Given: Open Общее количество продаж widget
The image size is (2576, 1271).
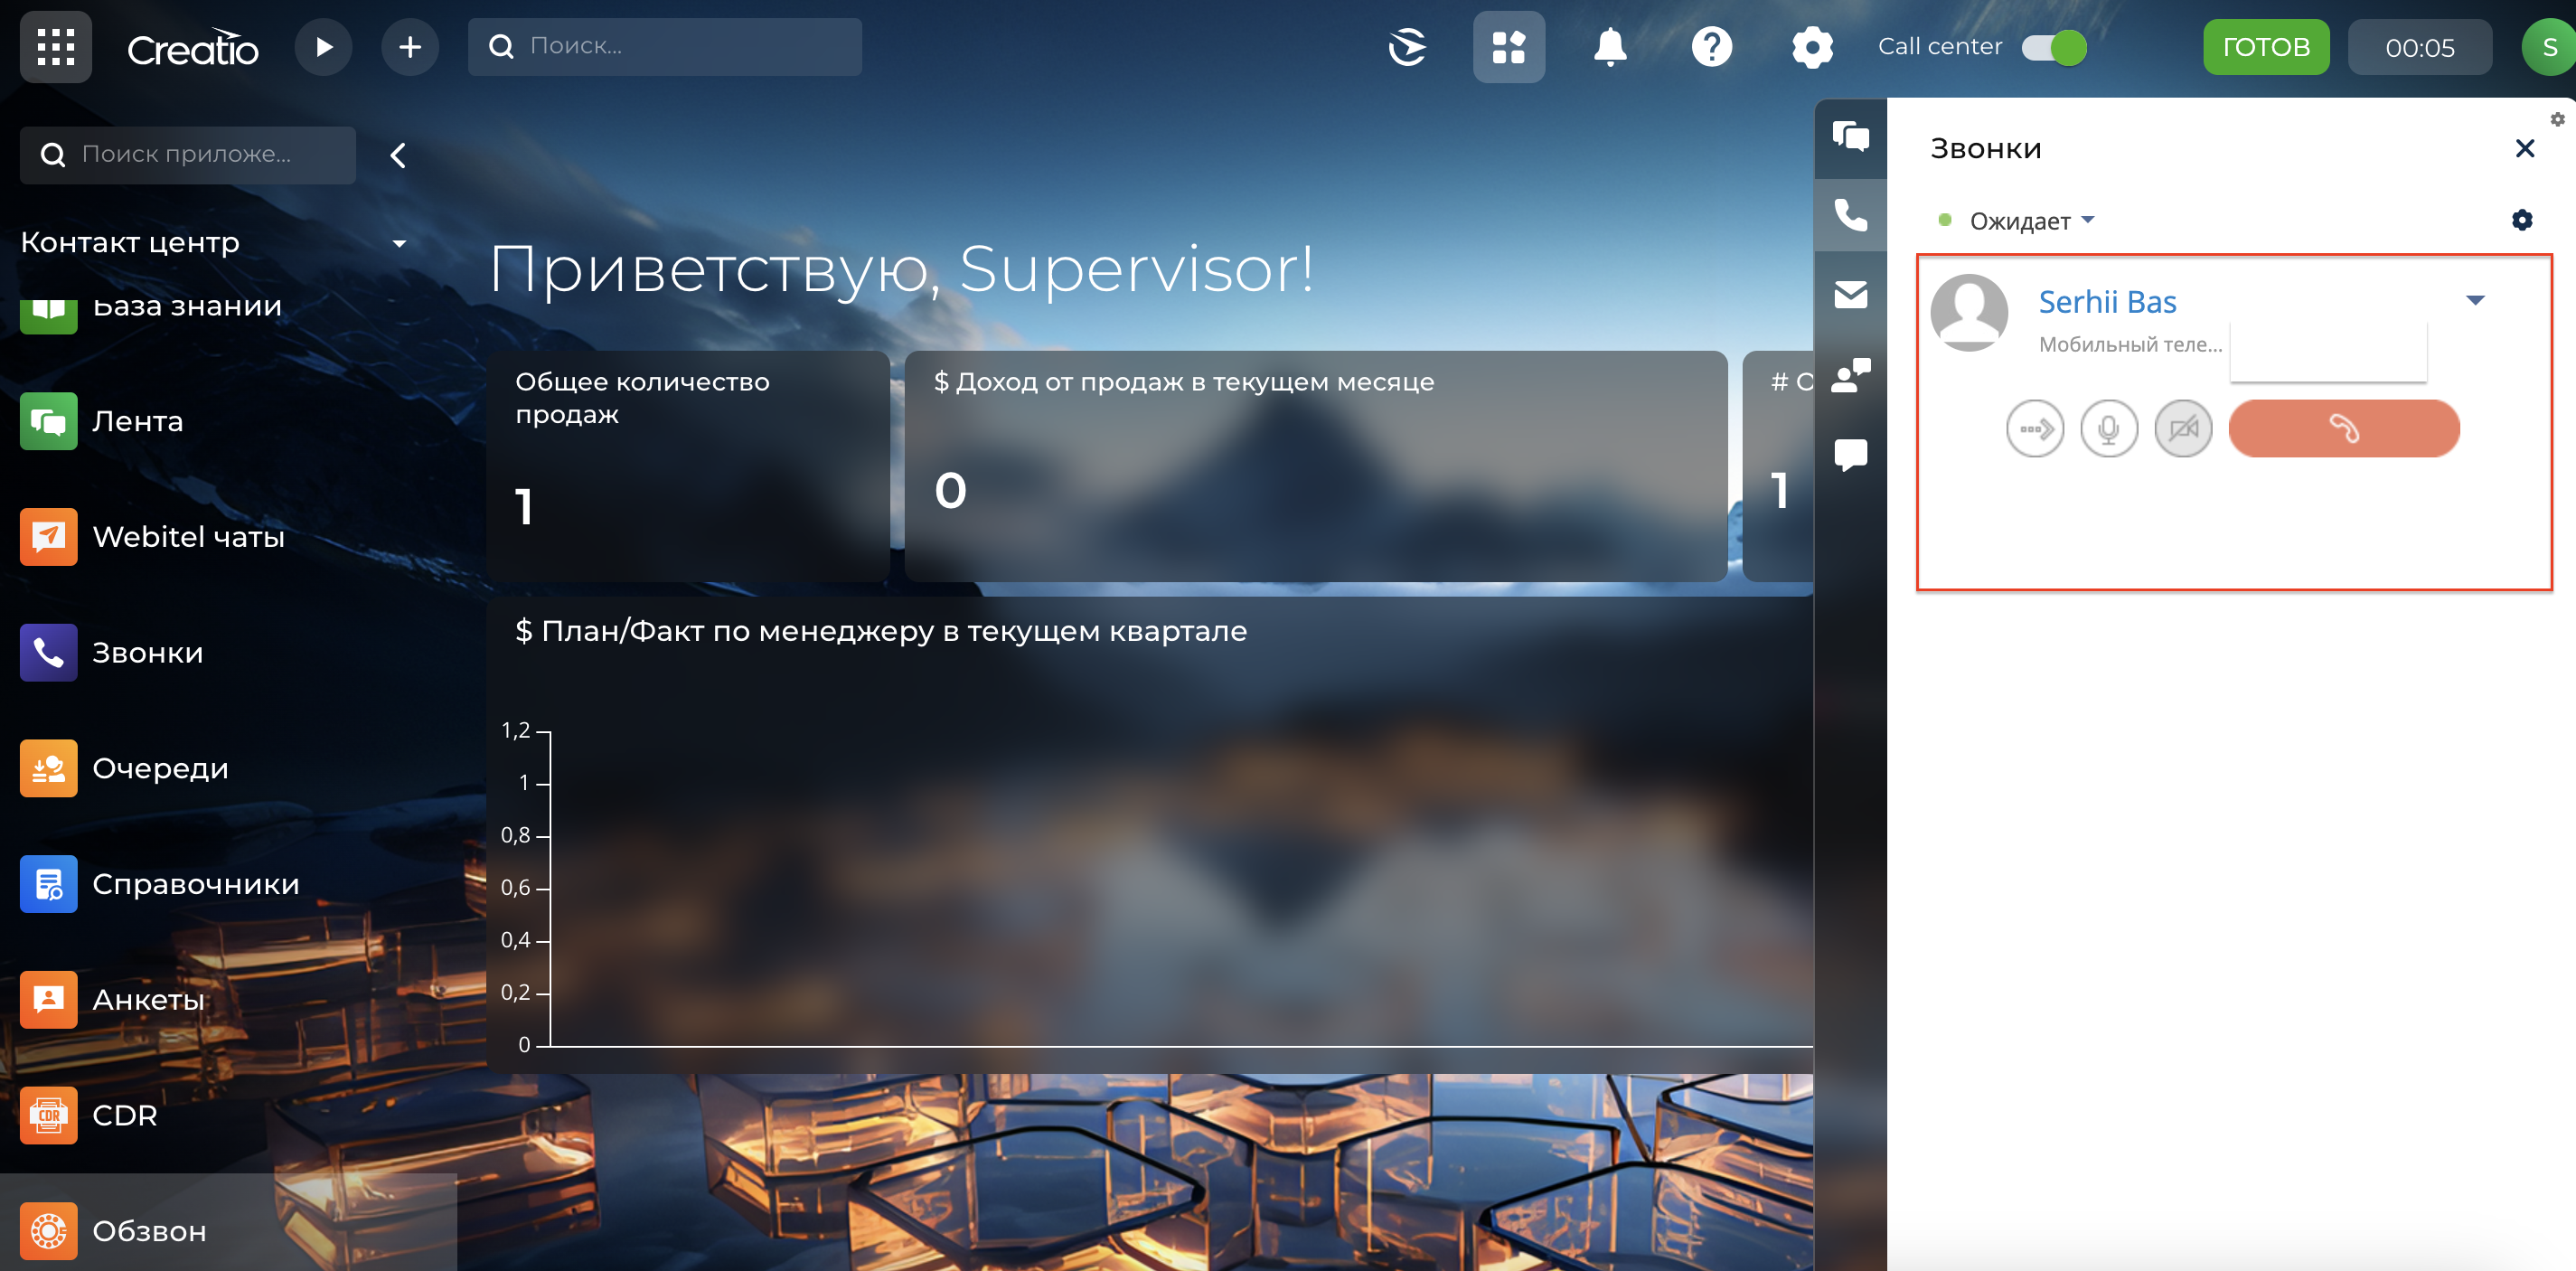Looking at the screenshot, I should point(688,466).
